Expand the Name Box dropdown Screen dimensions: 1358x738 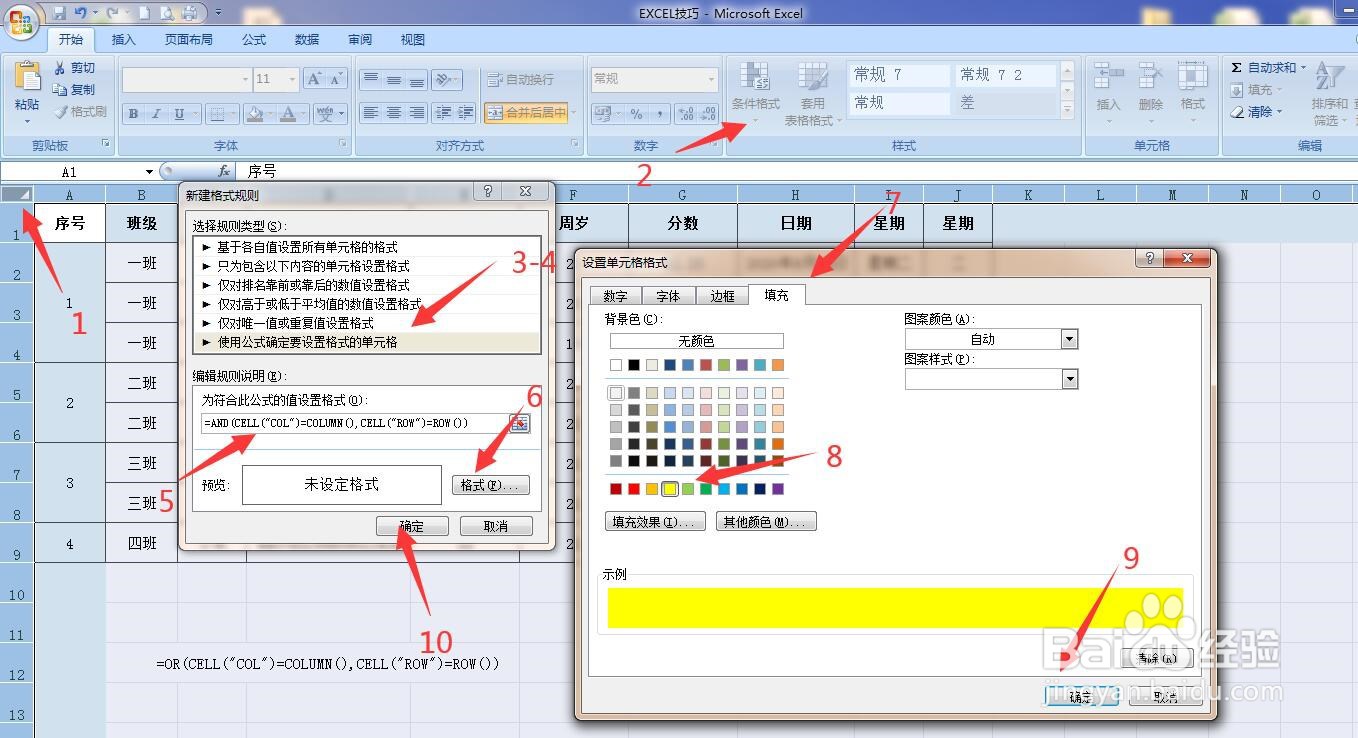click(x=149, y=172)
